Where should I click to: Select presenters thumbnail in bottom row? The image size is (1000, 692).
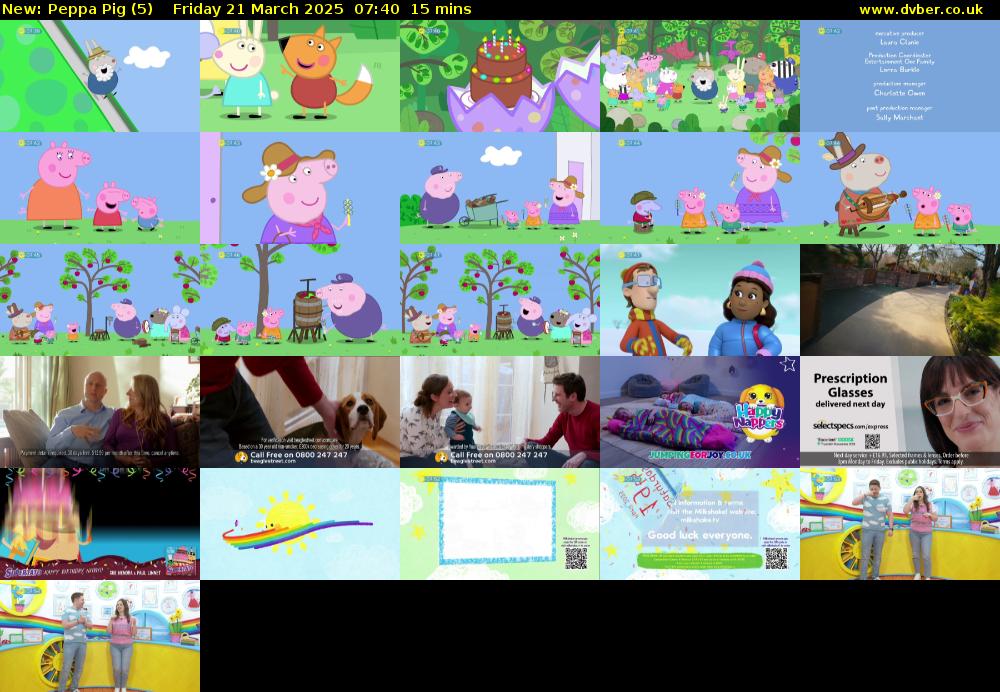pos(99,636)
